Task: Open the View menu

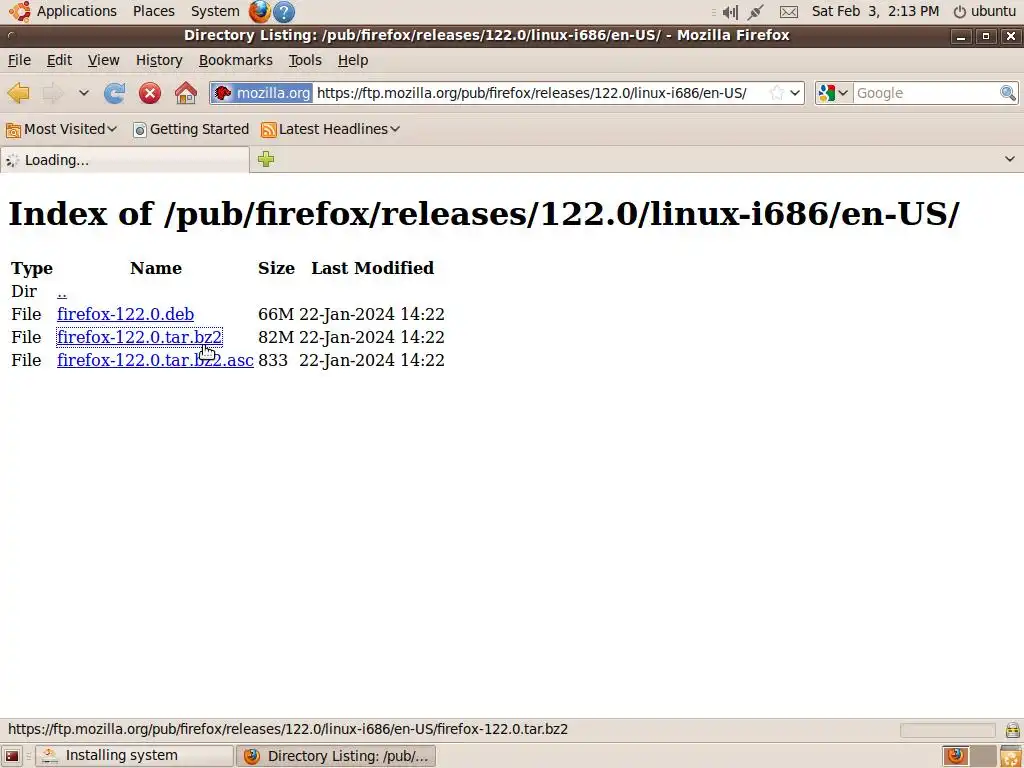Action: click(103, 60)
